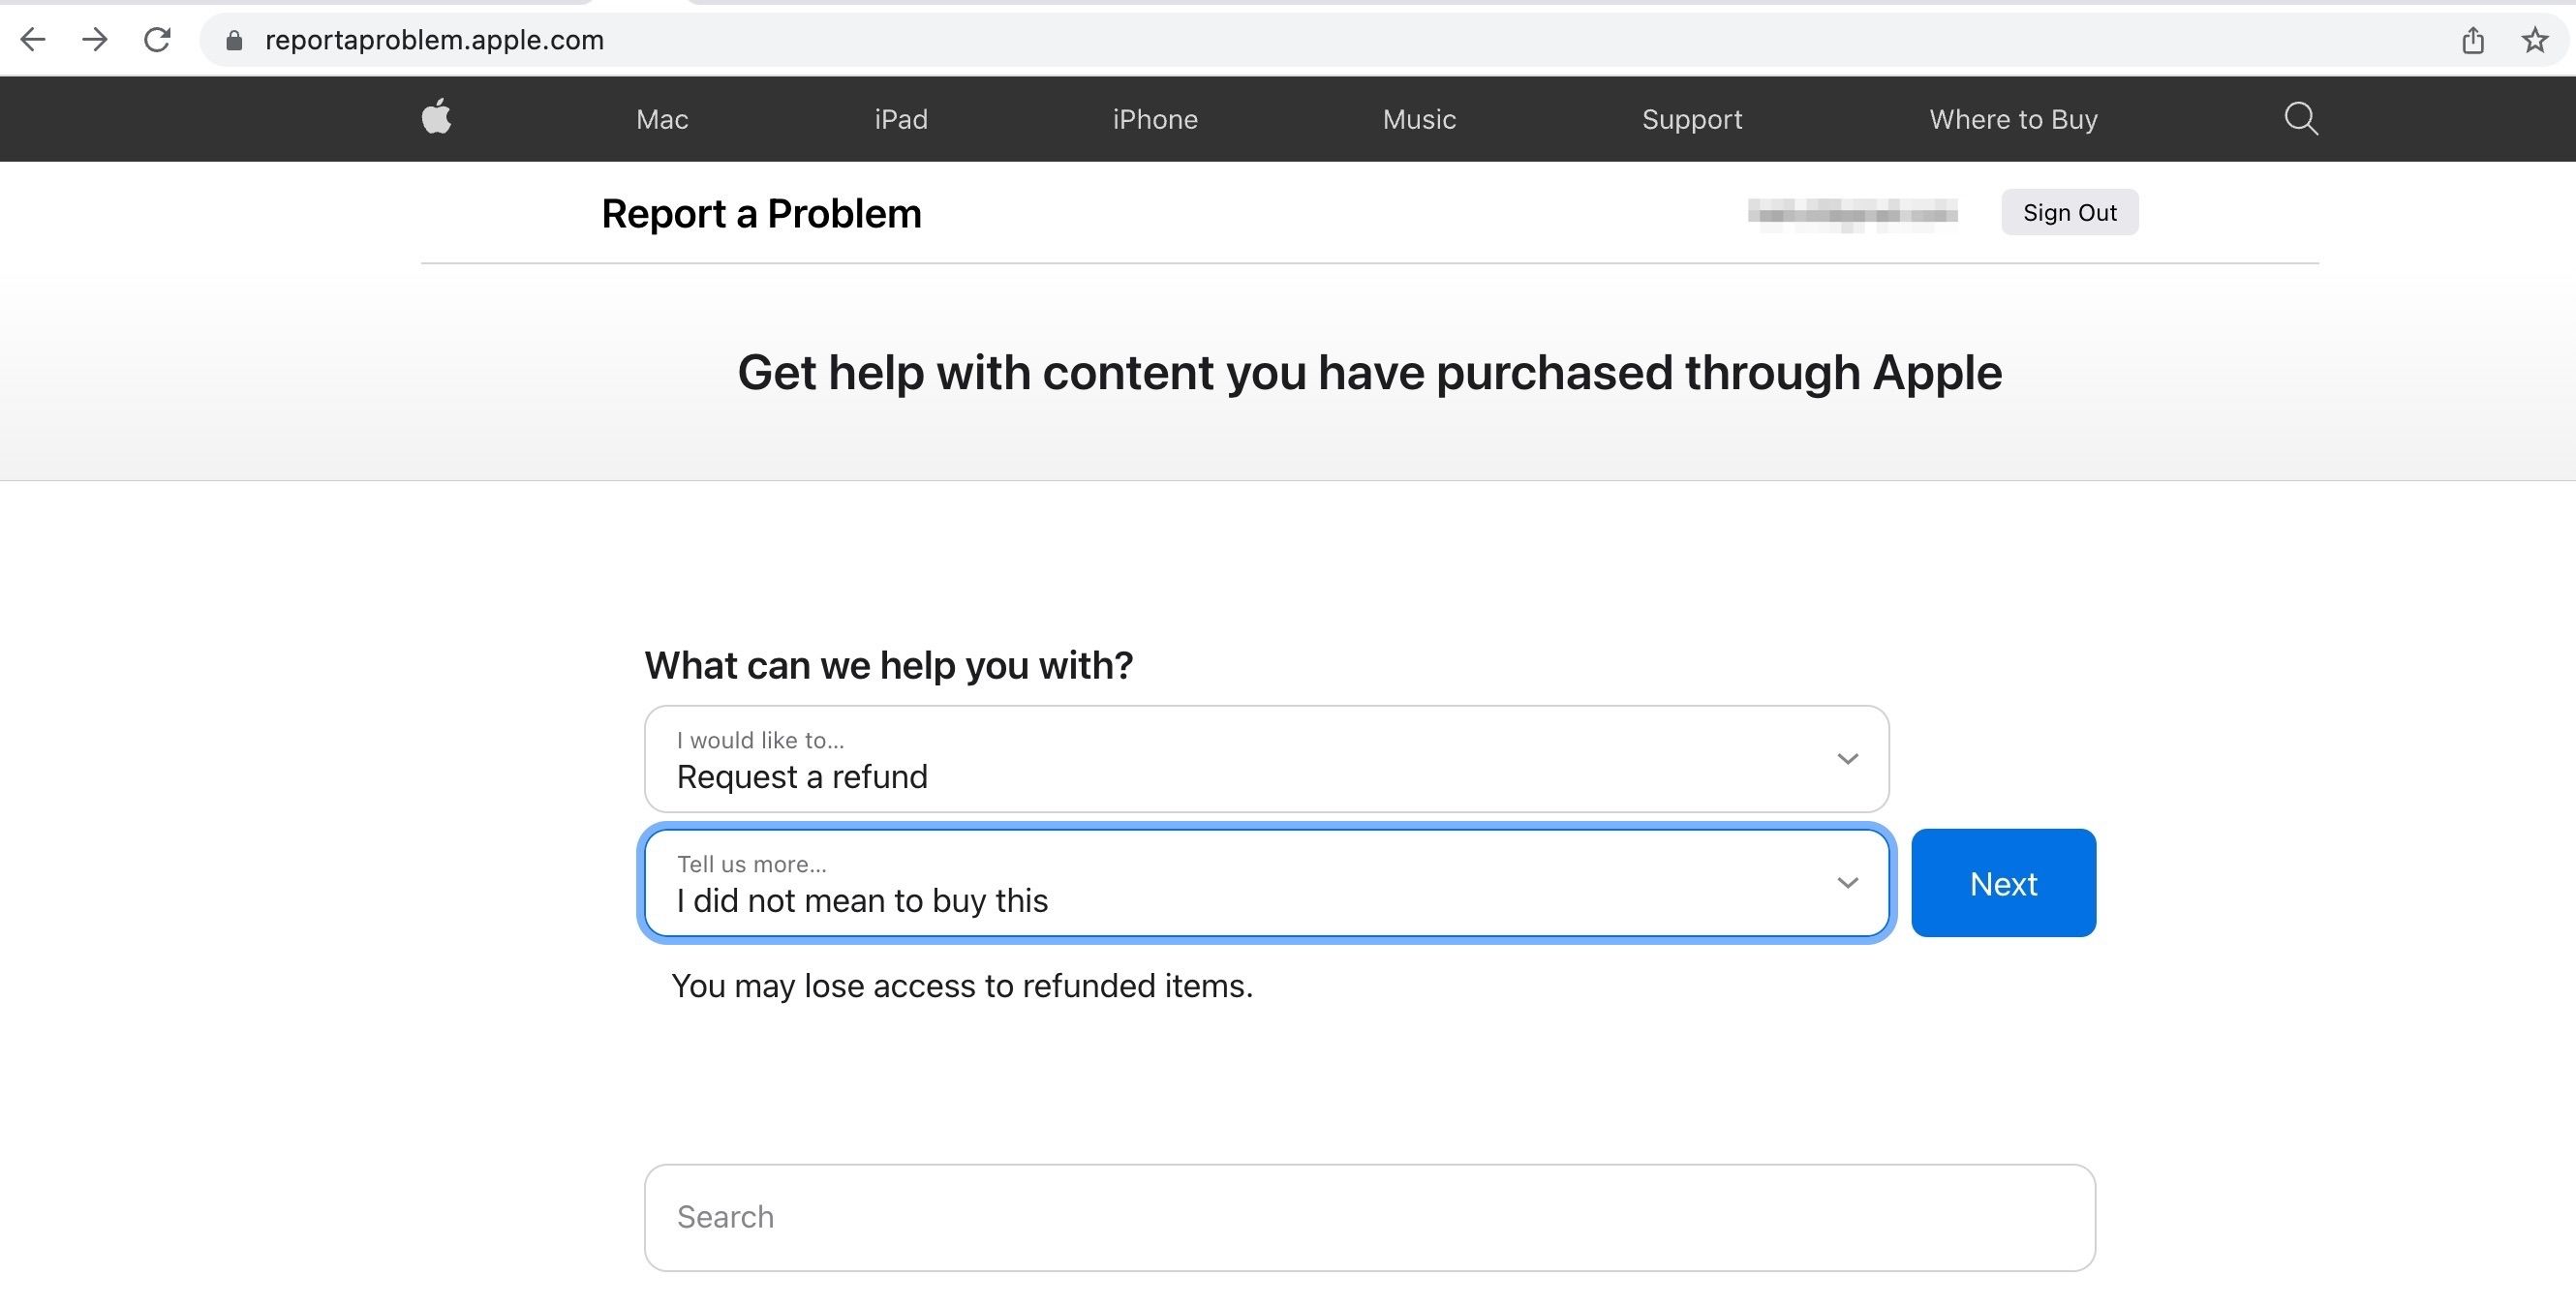Open Music in the top navigation
Screen dimensions: 2576x1306
click(1419, 119)
